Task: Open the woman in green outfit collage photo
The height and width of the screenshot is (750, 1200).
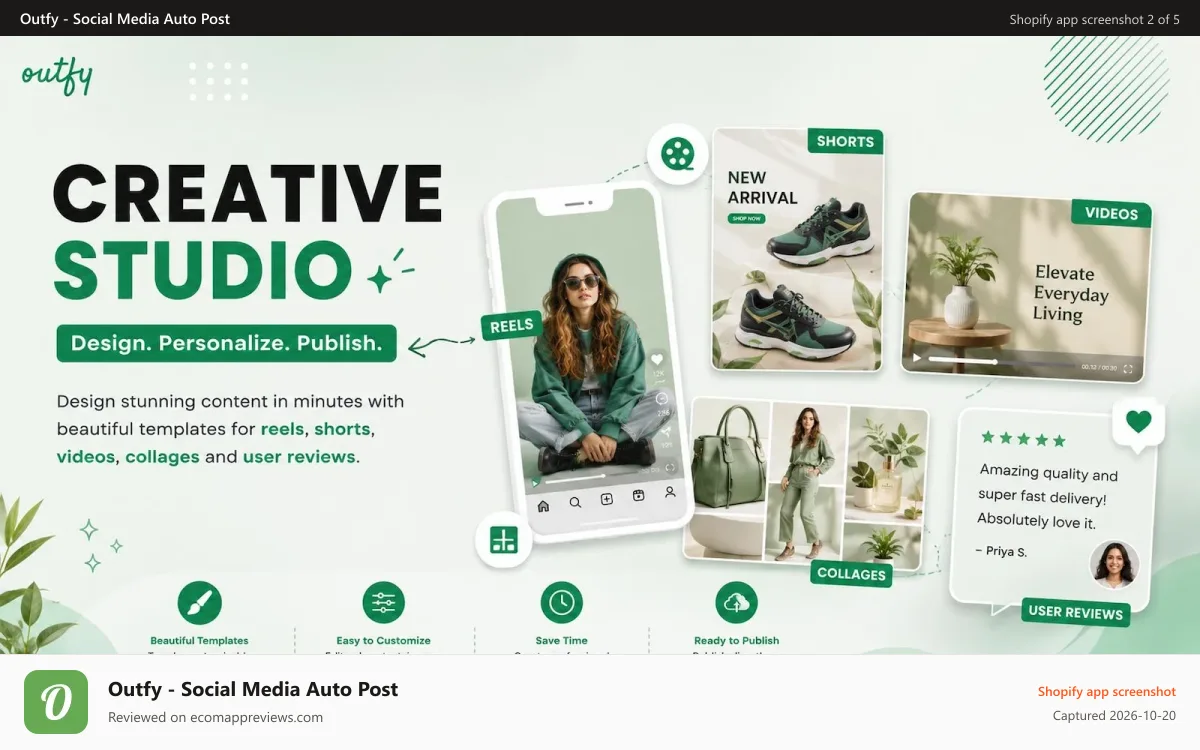Action: coord(806,483)
